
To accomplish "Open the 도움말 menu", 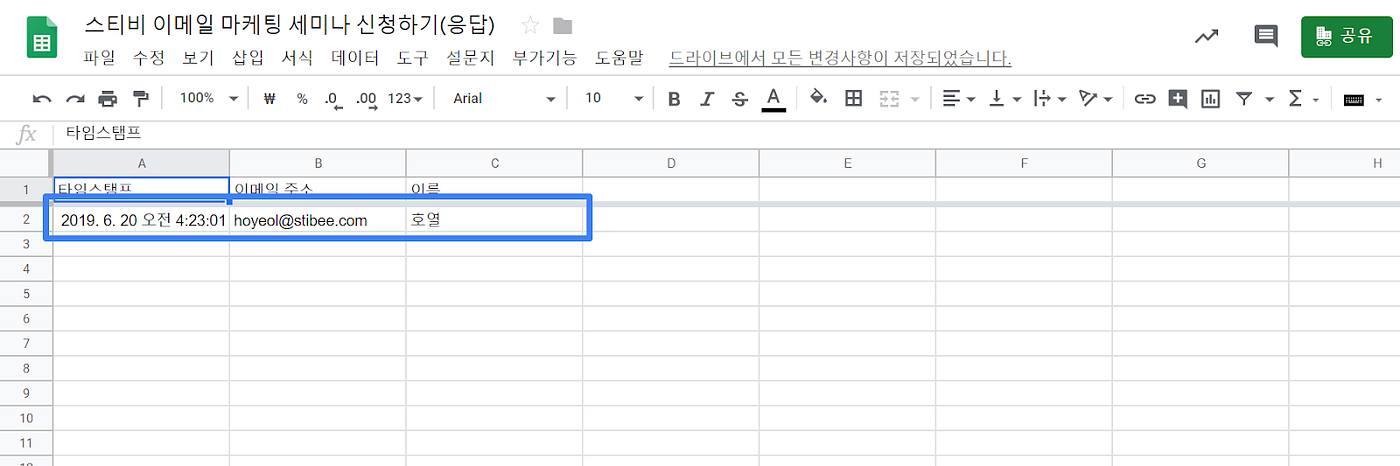I will click(619, 58).
